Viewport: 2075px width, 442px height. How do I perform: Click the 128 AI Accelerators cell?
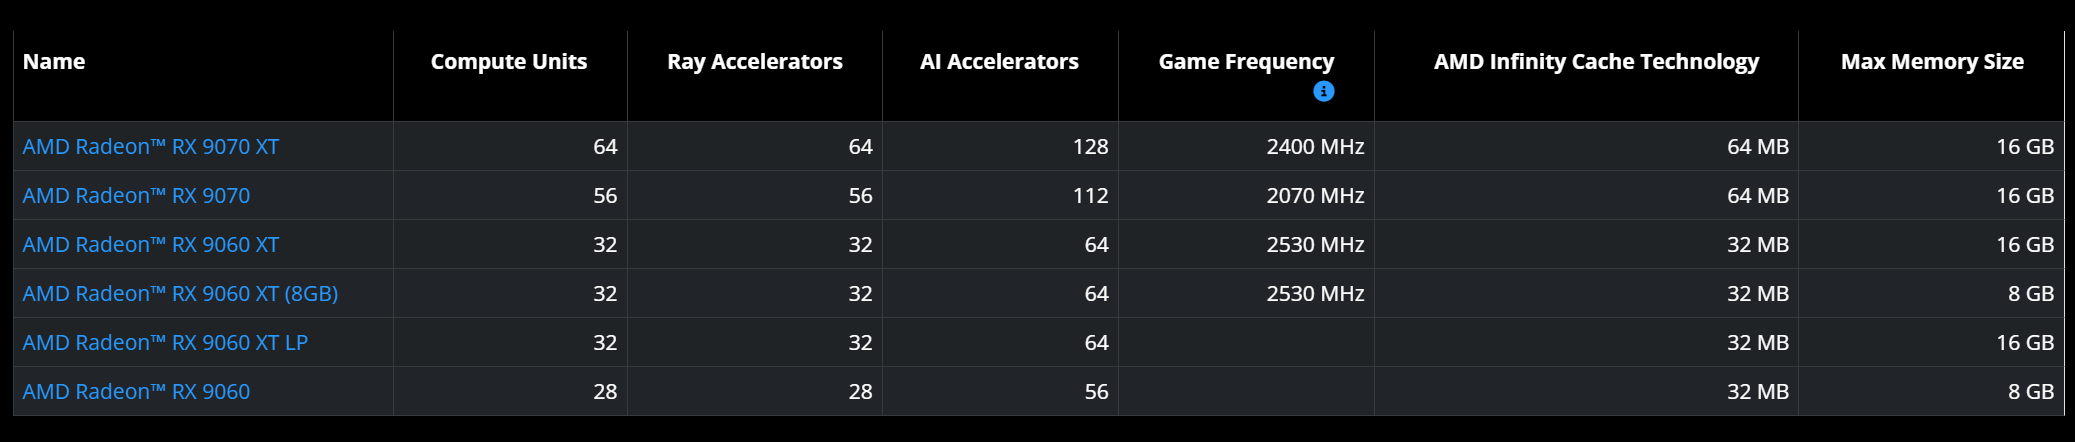[x=1089, y=147]
